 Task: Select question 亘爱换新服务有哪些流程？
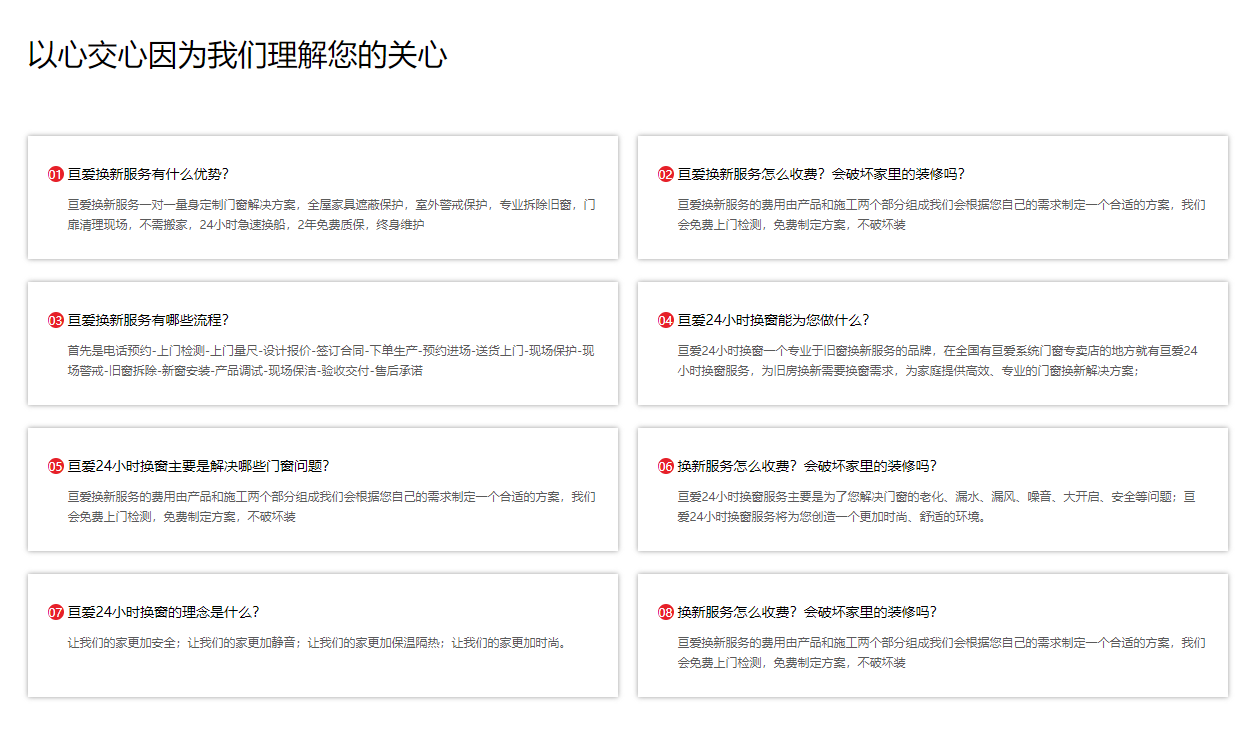(x=148, y=320)
